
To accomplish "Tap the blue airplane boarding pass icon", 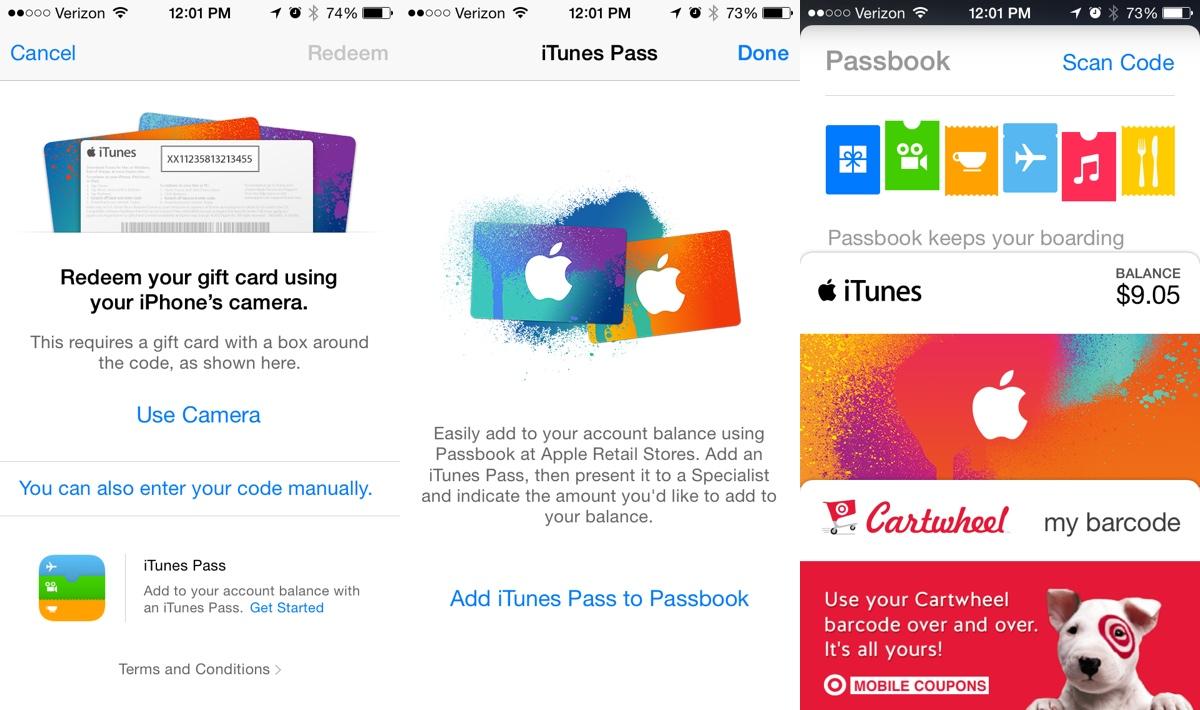I will tap(1030, 158).
